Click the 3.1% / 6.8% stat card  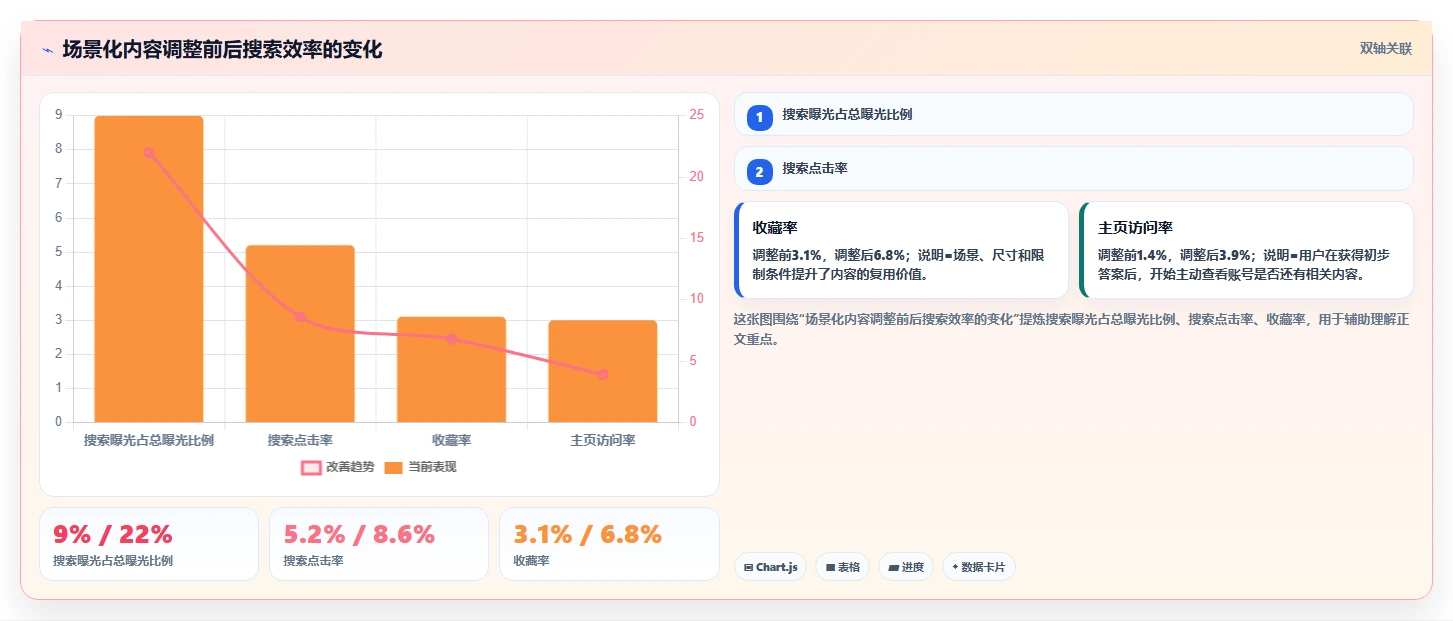(609, 544)
